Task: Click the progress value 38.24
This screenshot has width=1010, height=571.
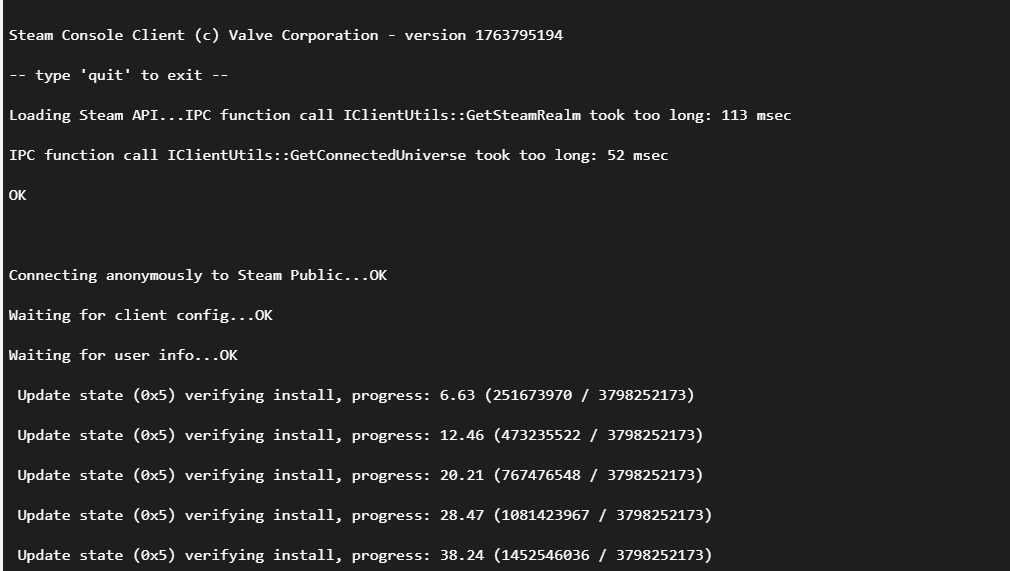Action: [462, 555]
